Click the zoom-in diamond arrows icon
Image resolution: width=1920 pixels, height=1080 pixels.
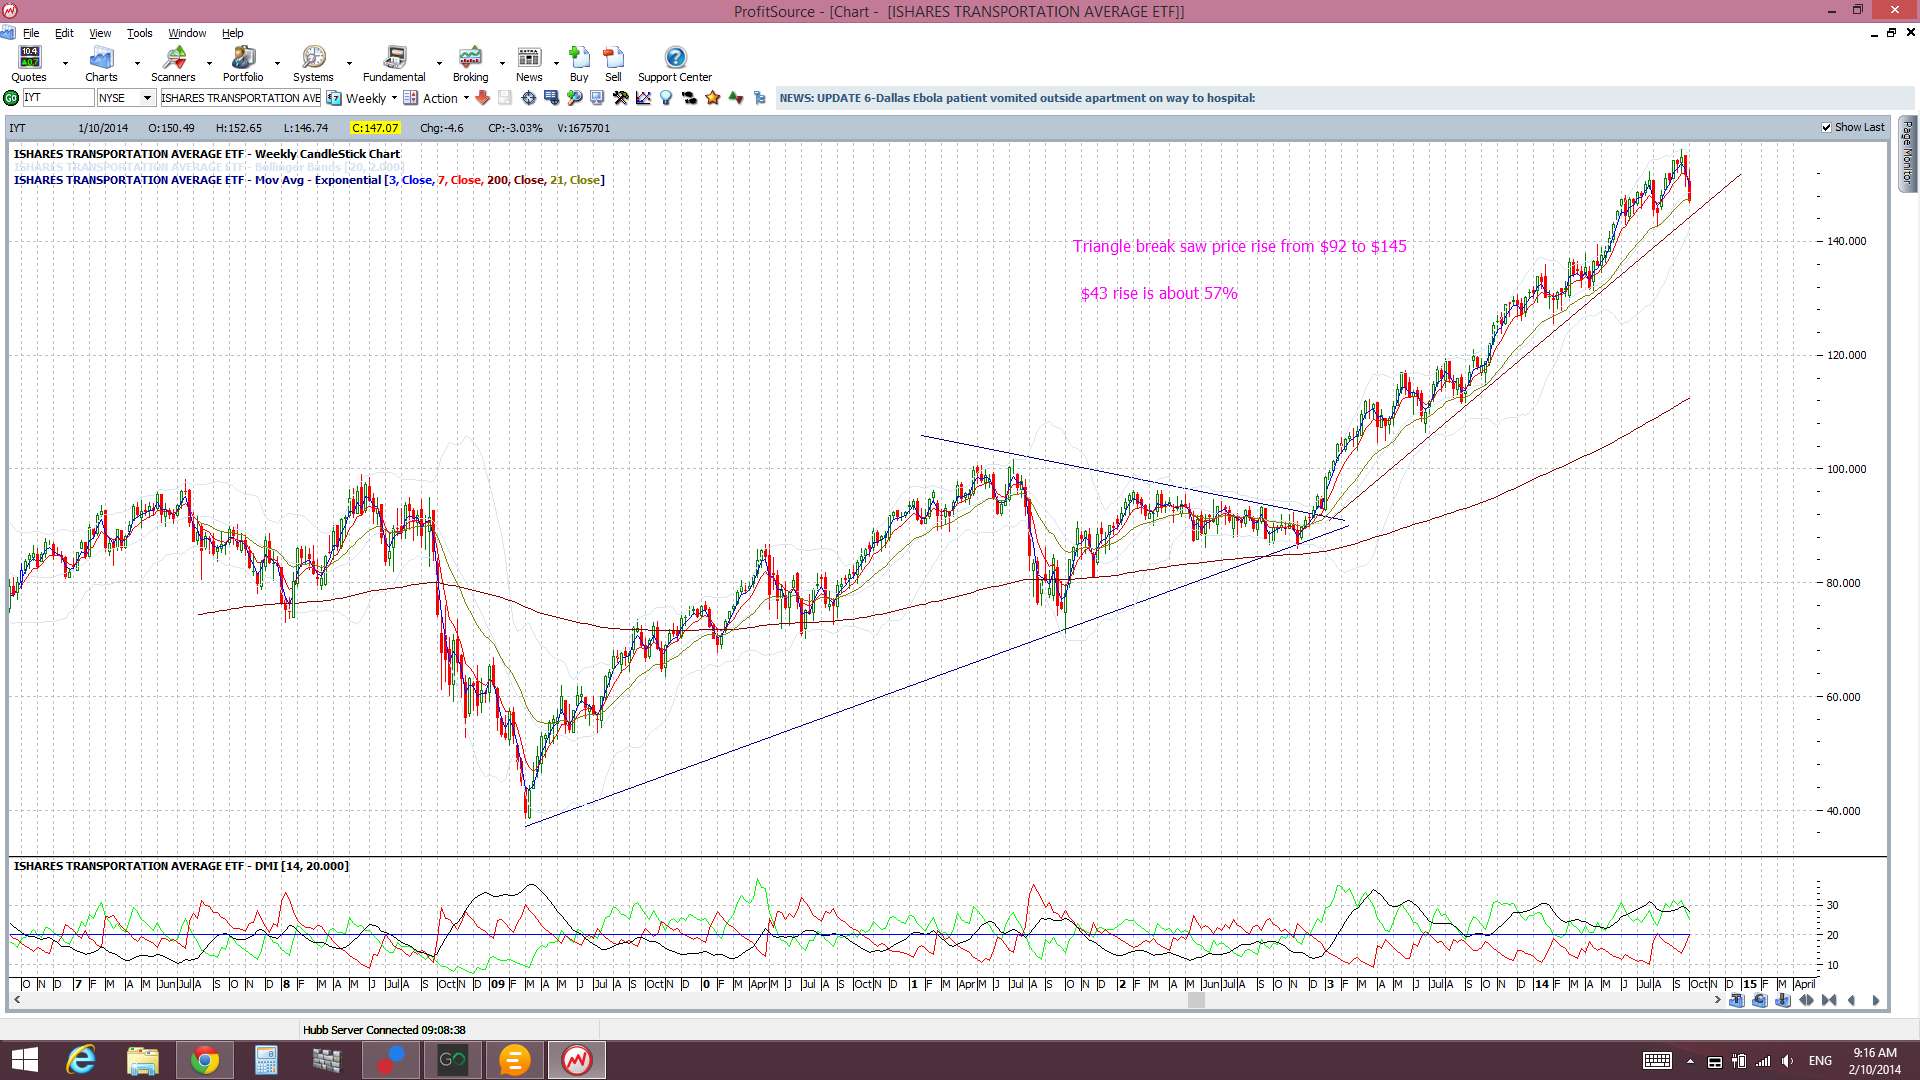[x=1806, y=1000]
